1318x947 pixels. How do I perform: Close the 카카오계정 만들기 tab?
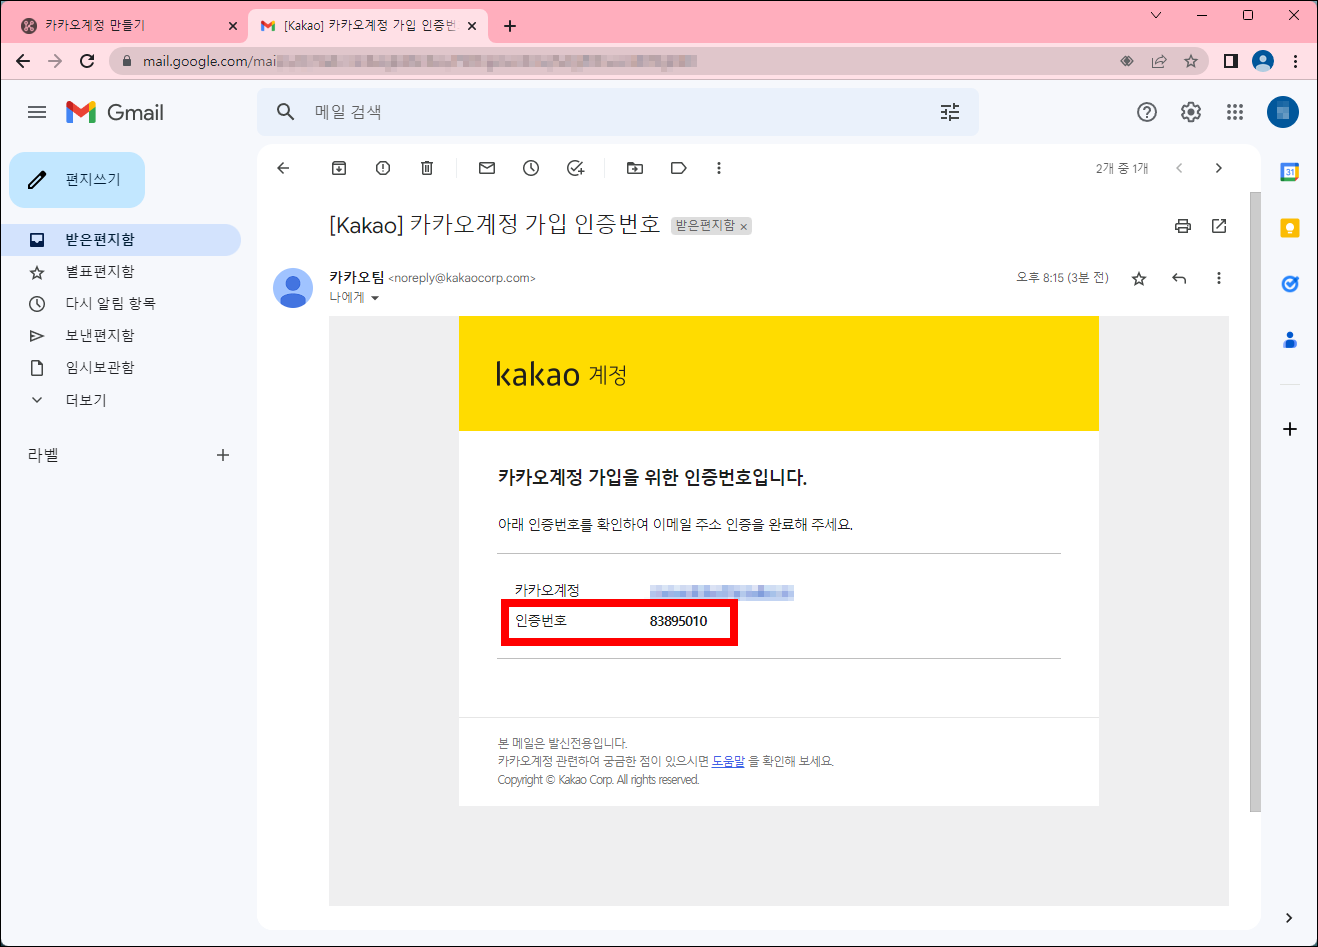pyautogui.click(x=232, y=26)
